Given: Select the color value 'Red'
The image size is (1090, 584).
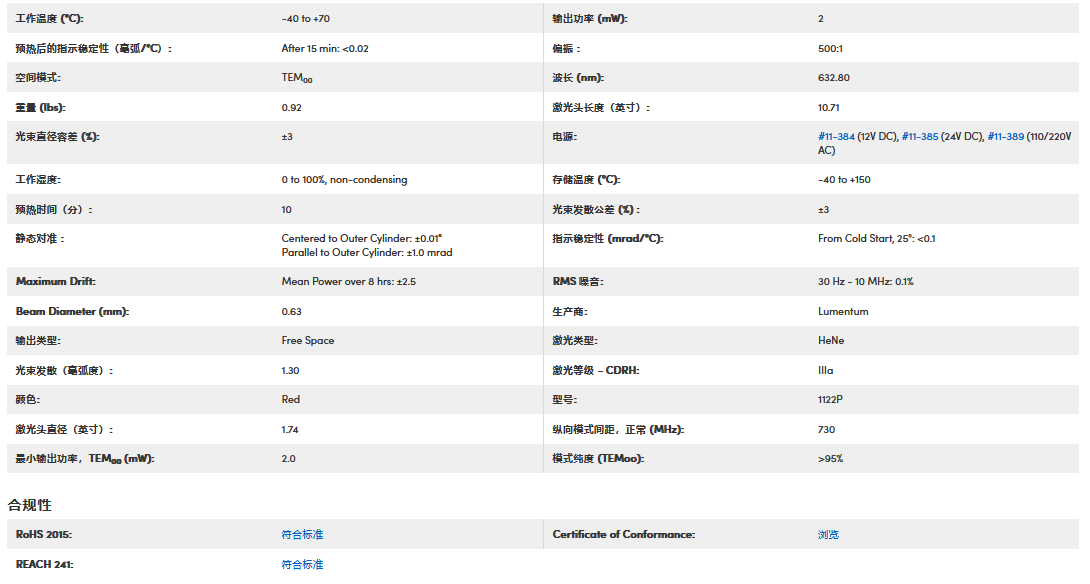Looking at the screenshot, I should [x=291, y=400].
